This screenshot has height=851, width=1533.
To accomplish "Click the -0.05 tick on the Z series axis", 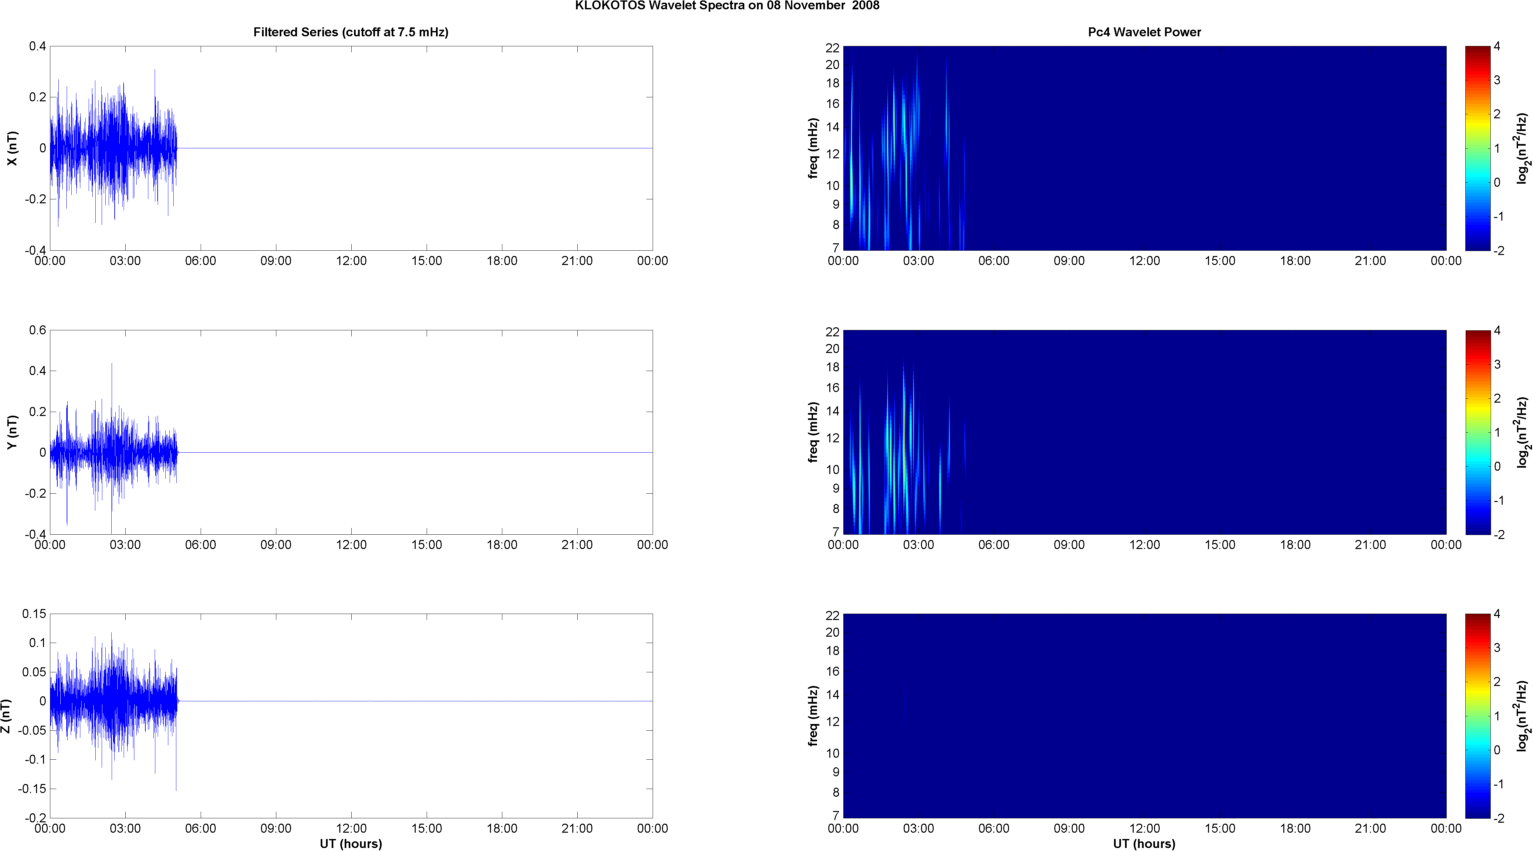I will (x=32, y=731).
